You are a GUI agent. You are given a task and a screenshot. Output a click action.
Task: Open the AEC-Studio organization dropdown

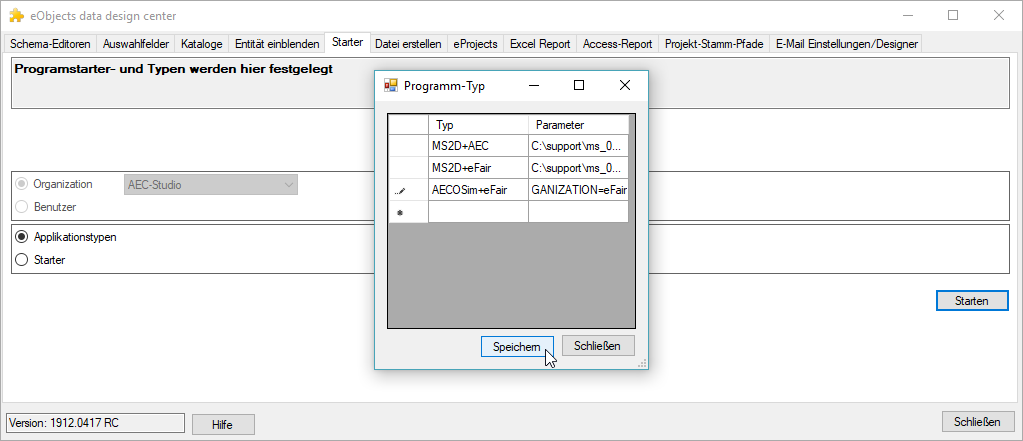pos(211,185)
